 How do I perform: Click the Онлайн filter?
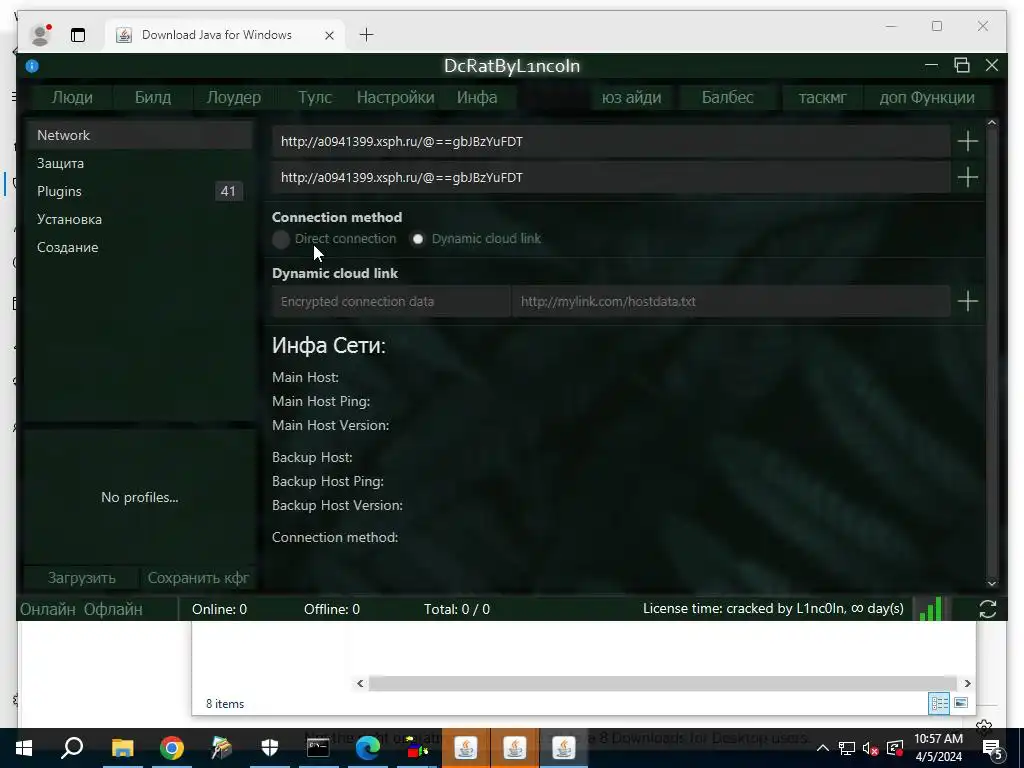pyautogui.click(x=48, y=609)
